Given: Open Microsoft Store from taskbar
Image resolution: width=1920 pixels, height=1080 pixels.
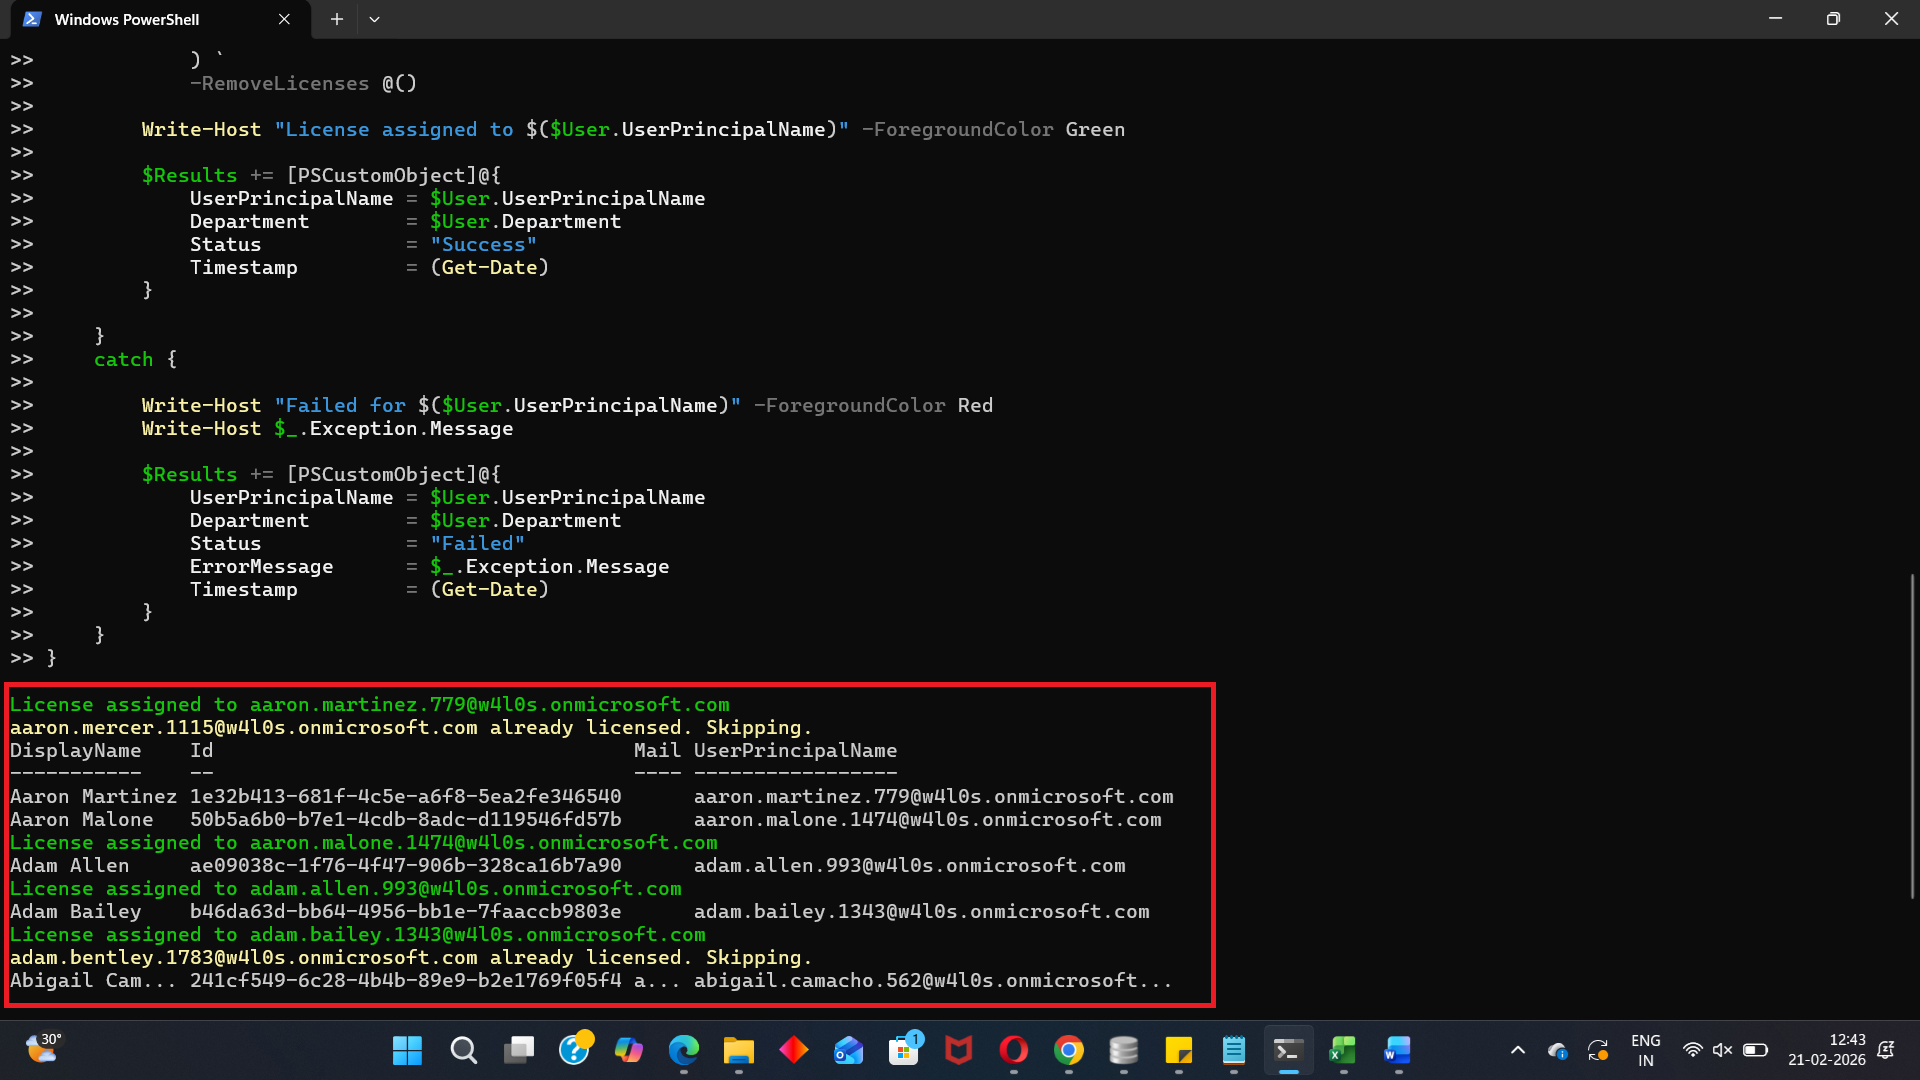Looking at the screenshot, I should (x=903, y=1050).
